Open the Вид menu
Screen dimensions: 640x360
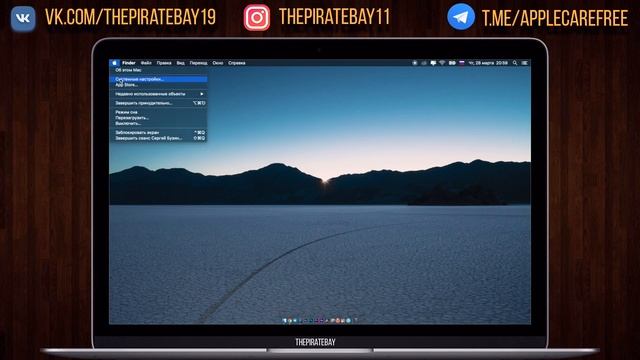(x=180, y=63)
